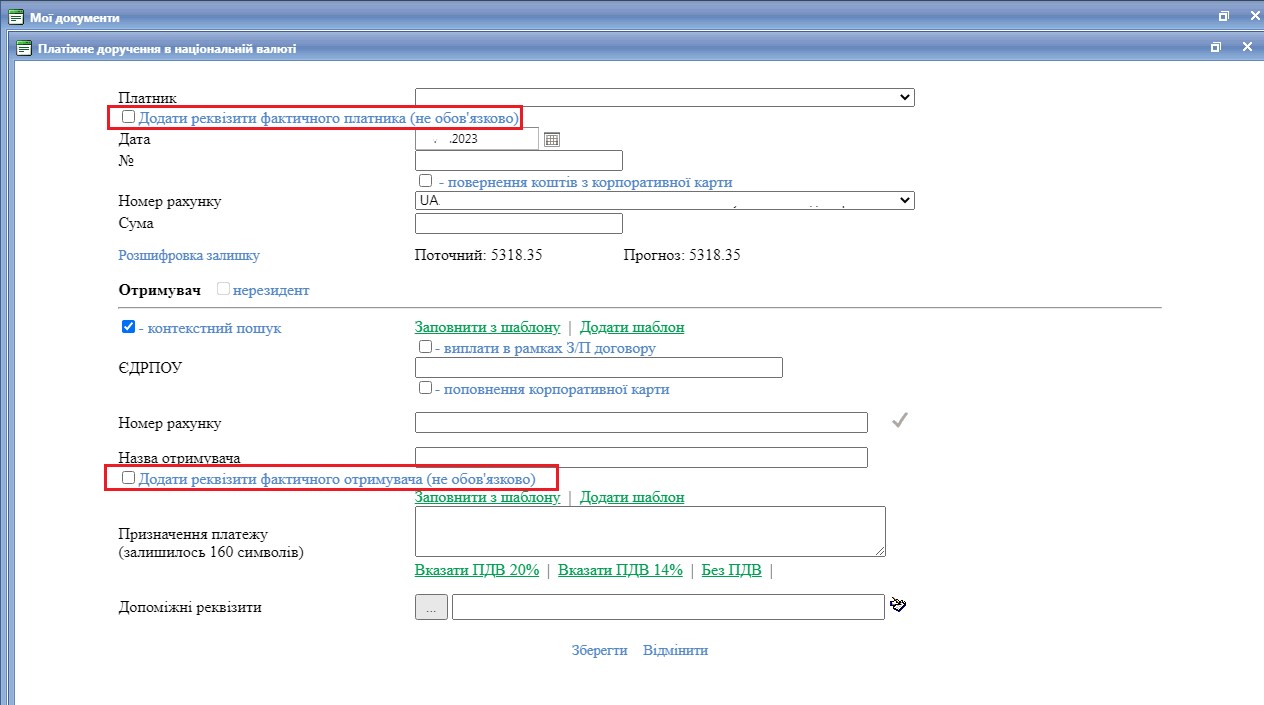Open Розшифровка залишку link
Viewport: 1264px width, 705px height.
tap(189, 255)
